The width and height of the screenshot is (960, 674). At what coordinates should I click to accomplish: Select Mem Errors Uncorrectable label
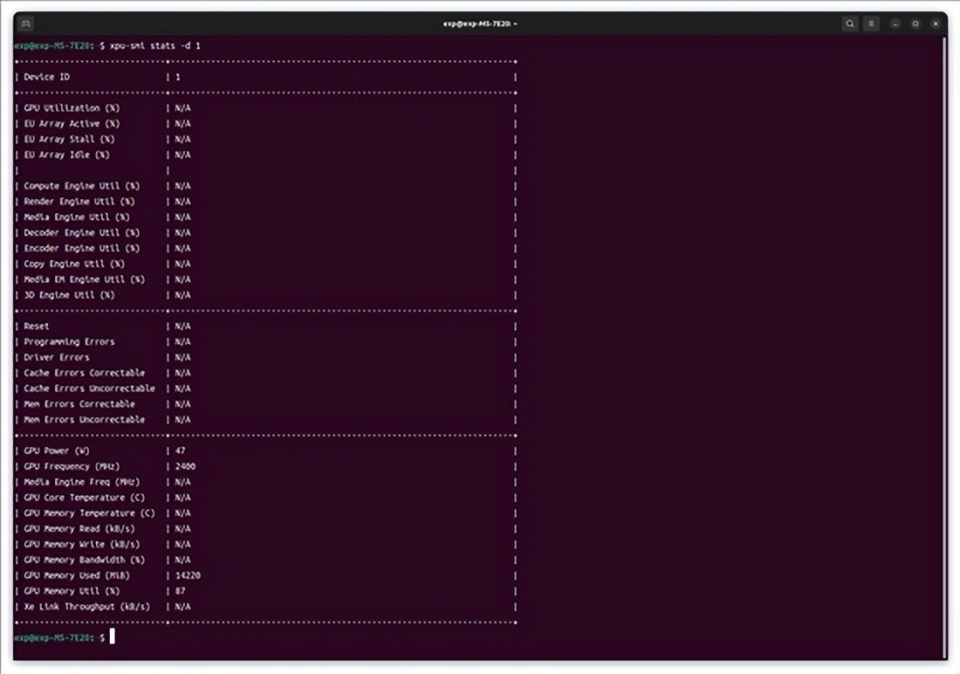tap(84, 420)
